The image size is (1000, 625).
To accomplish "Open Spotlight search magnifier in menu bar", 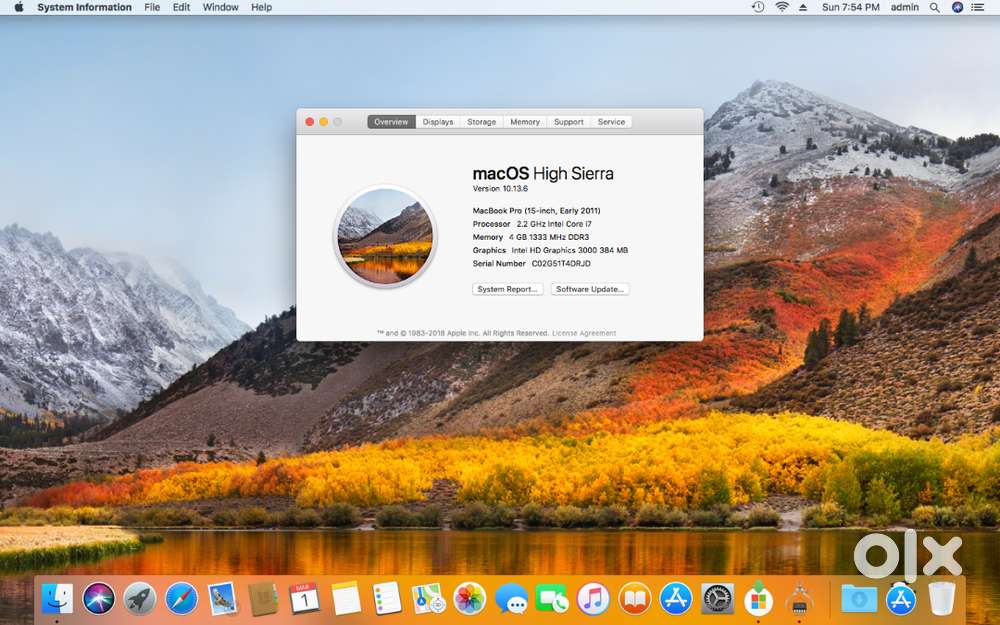I will tap(934, 7).
